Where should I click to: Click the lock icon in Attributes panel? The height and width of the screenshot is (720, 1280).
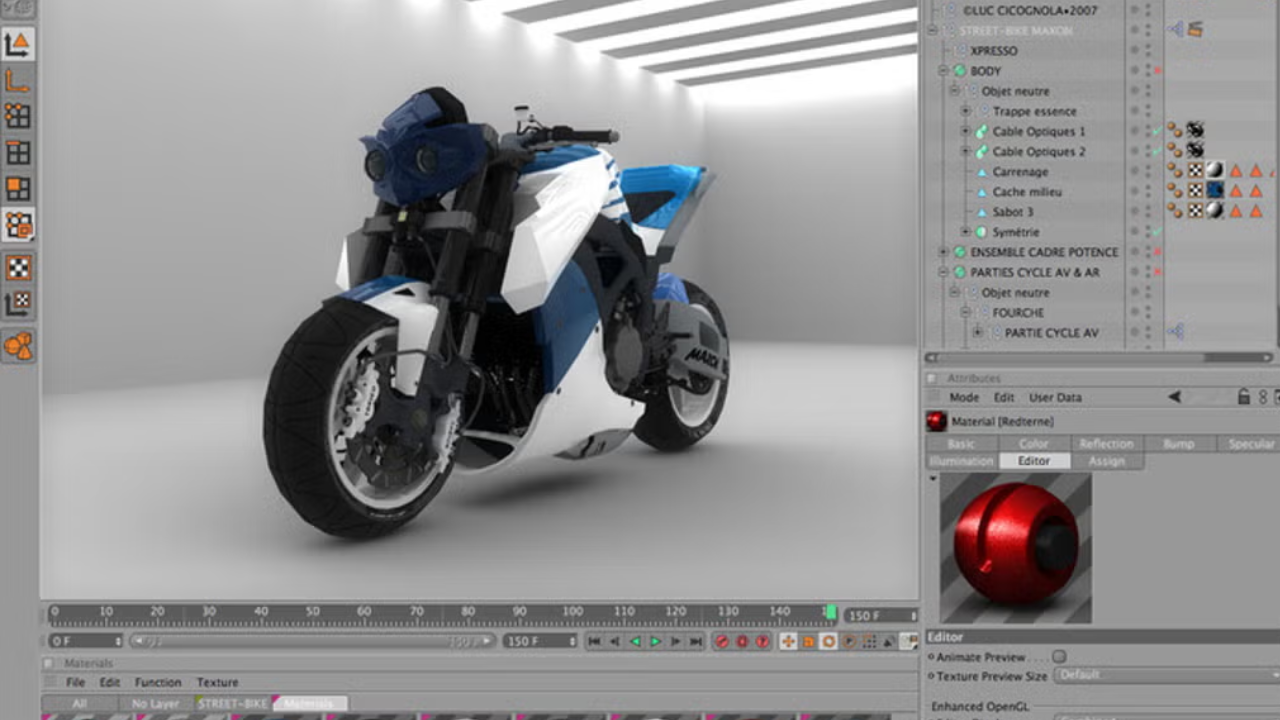pos(1243,397)
